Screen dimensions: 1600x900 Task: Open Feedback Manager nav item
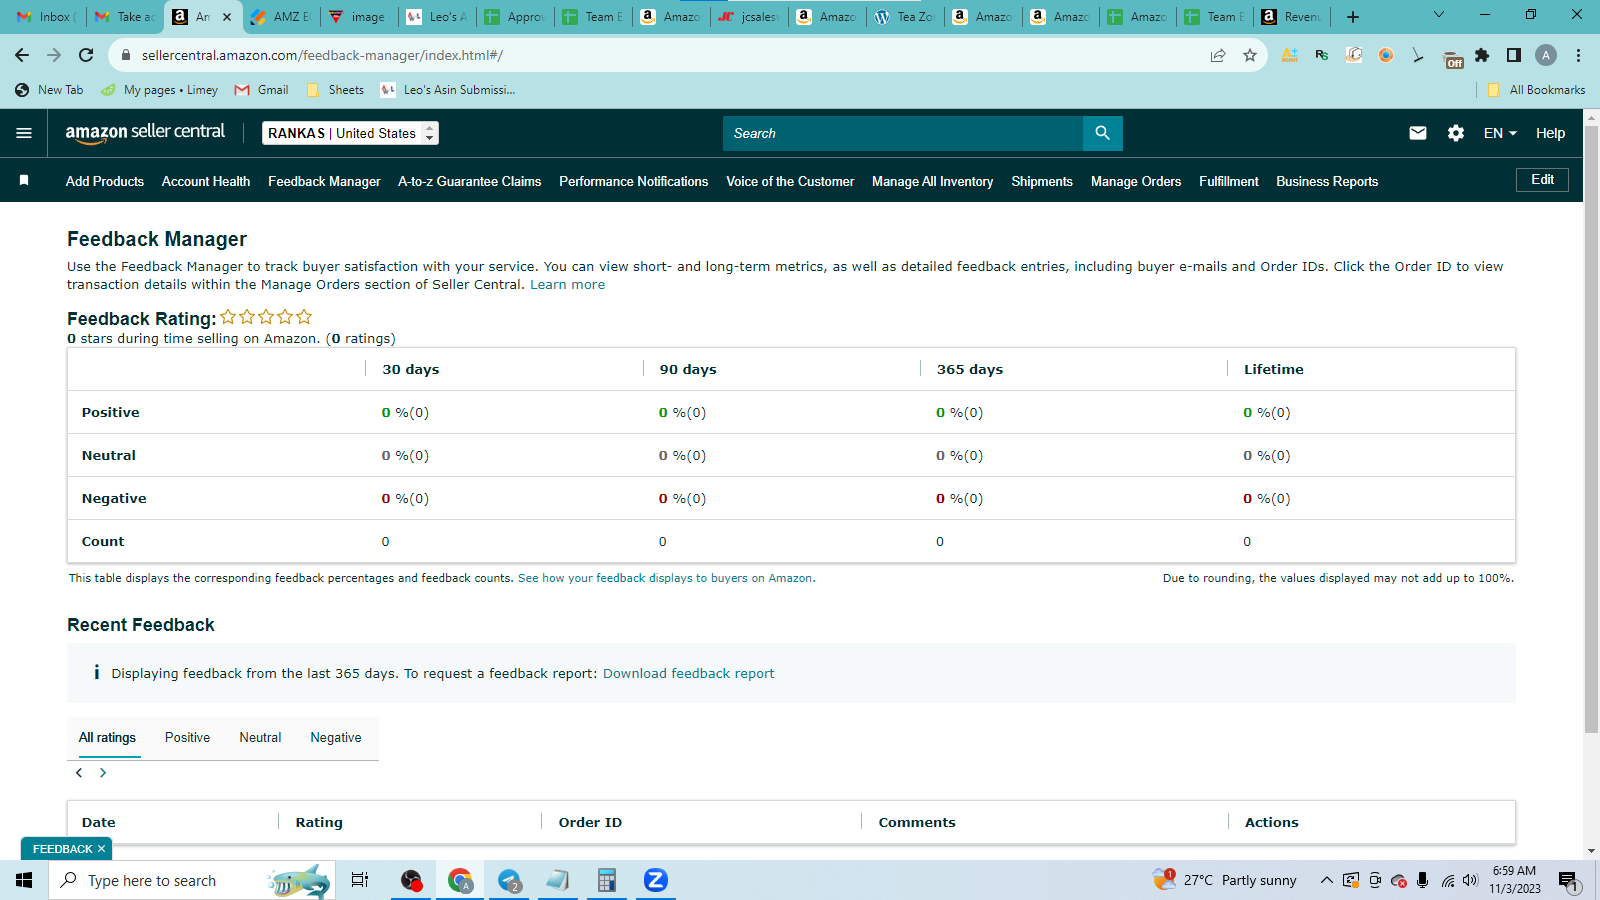(324, 181)
